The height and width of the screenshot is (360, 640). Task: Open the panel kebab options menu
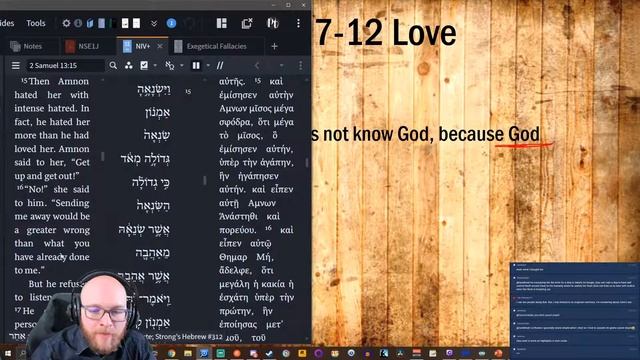301,65
